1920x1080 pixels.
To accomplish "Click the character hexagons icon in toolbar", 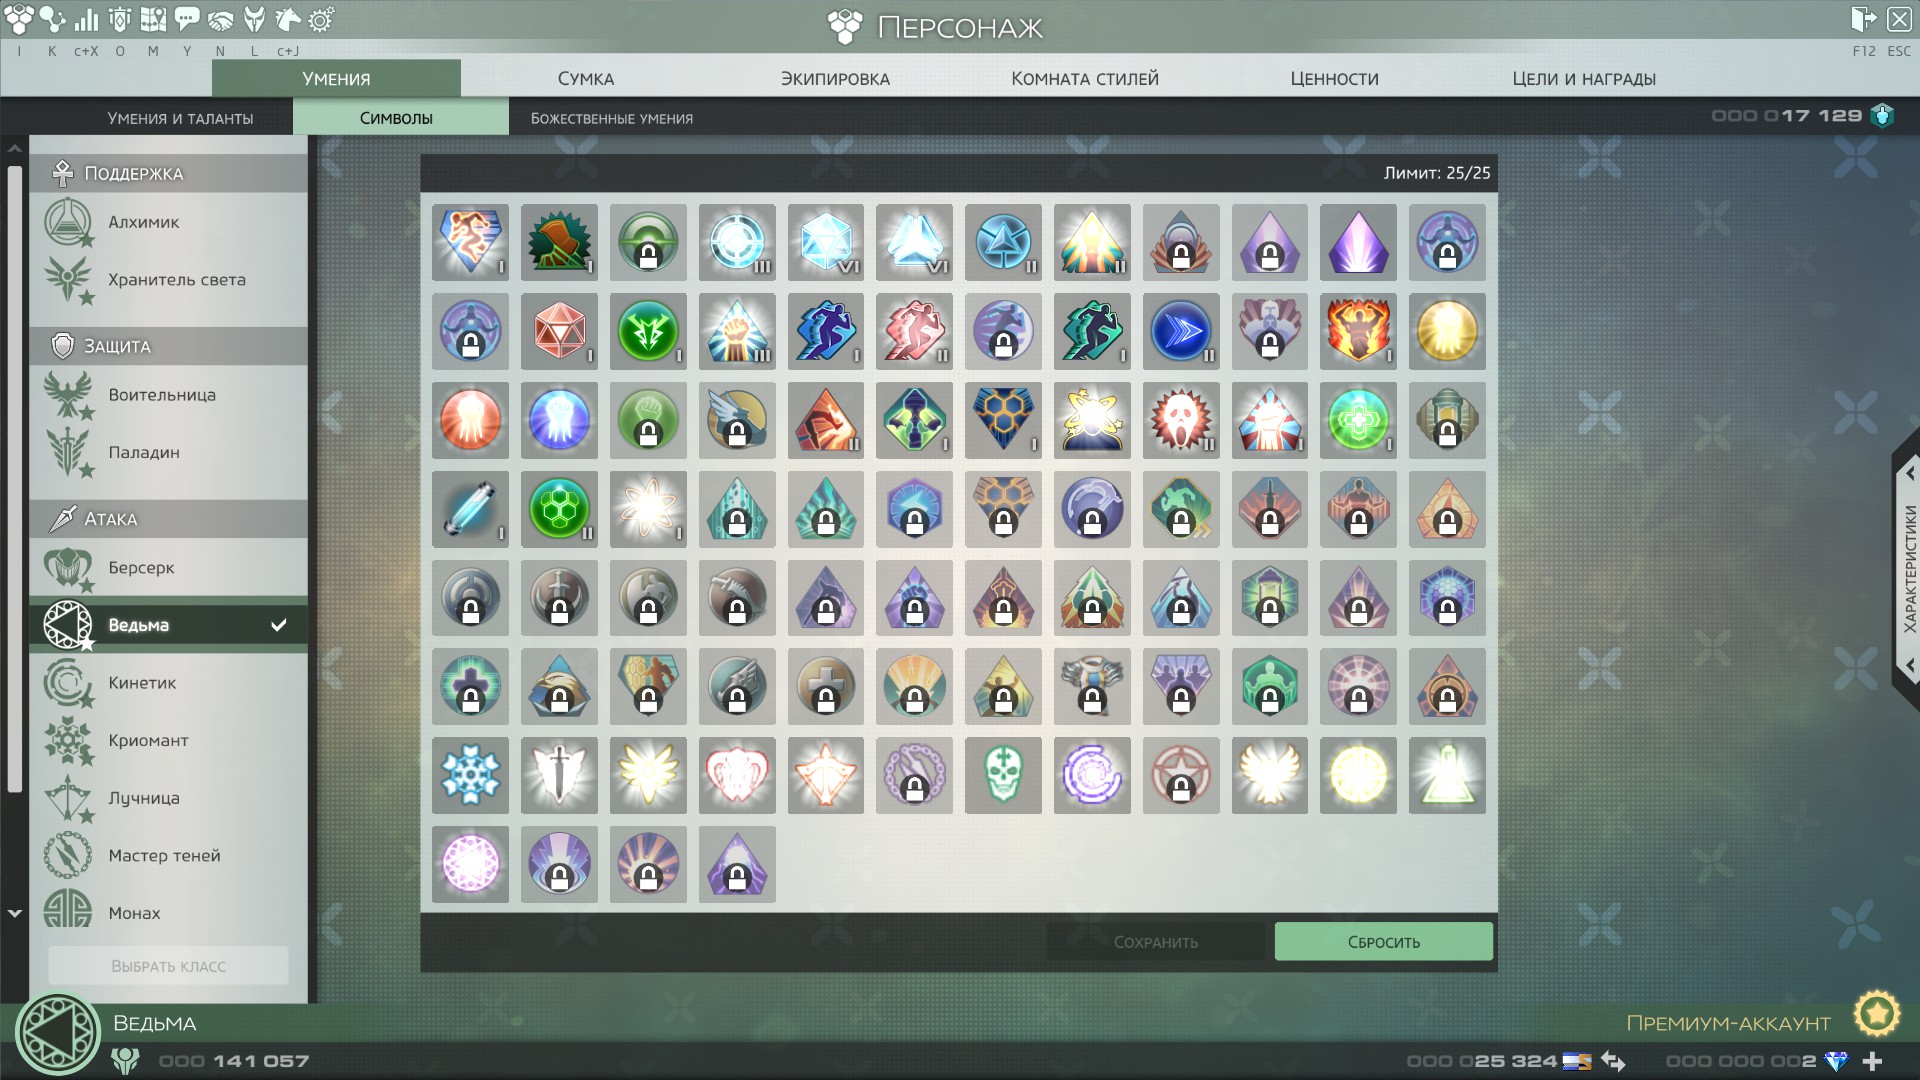I will [19, 19].
